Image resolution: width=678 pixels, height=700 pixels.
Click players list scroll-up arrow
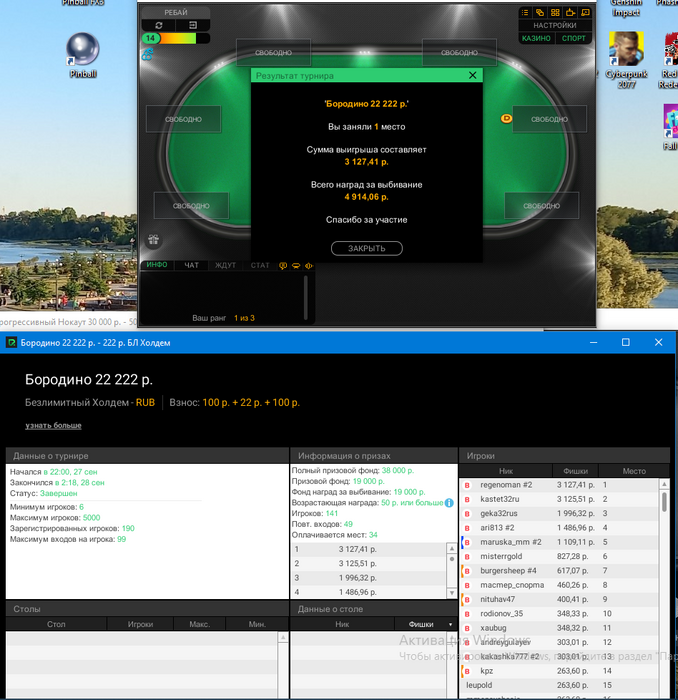[664, 484]
